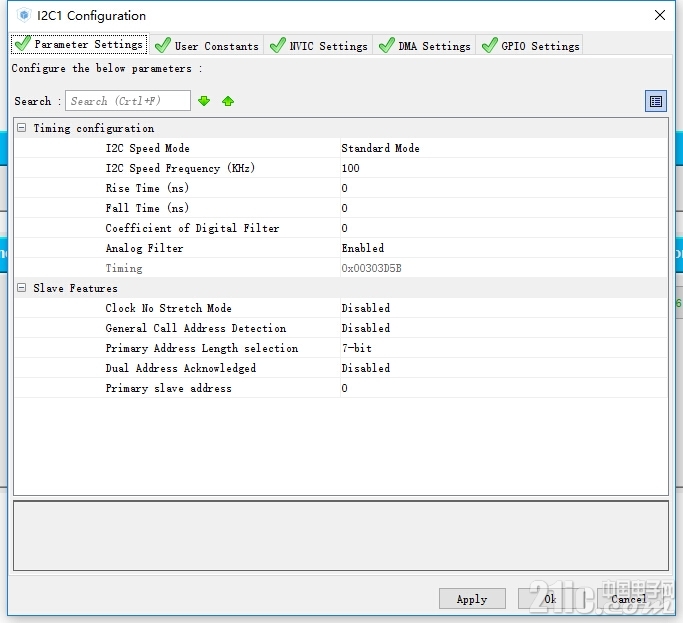
Task: Toggle the parameter description view icon
Action: click(x=656, y=101)
